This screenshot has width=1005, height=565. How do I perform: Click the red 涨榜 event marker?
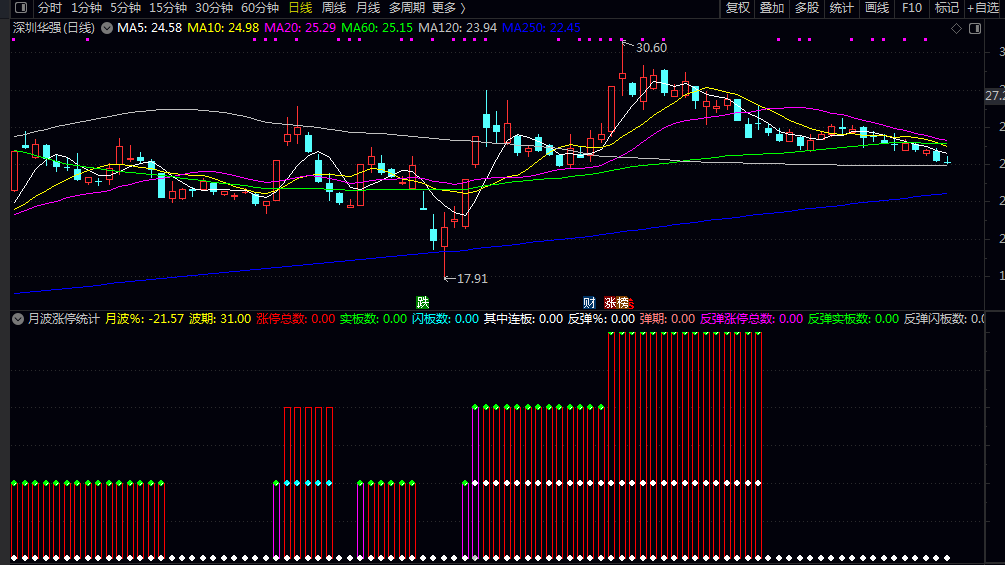pyautogui.click(x=617, y=302)
